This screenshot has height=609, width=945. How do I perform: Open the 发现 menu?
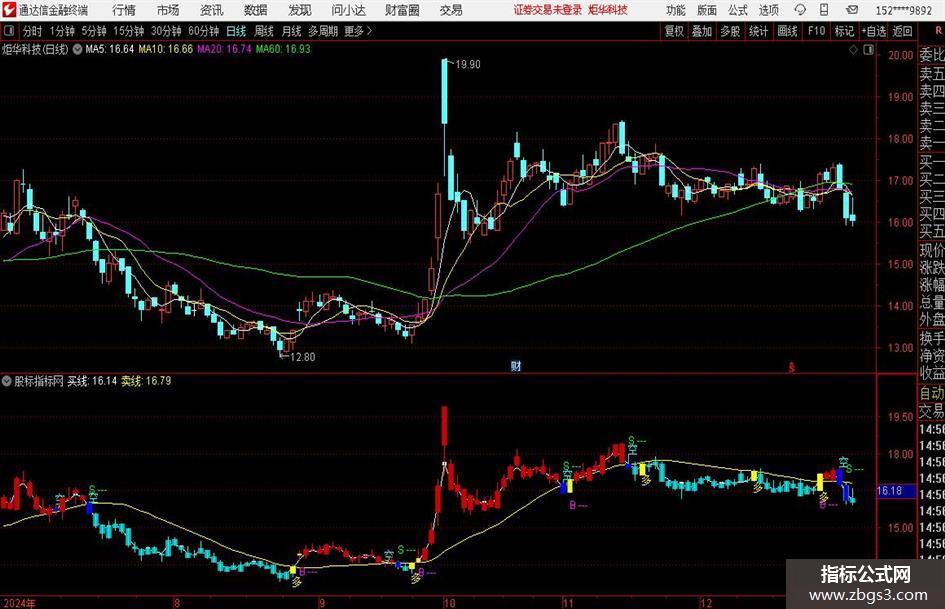(x=300, y=10)
